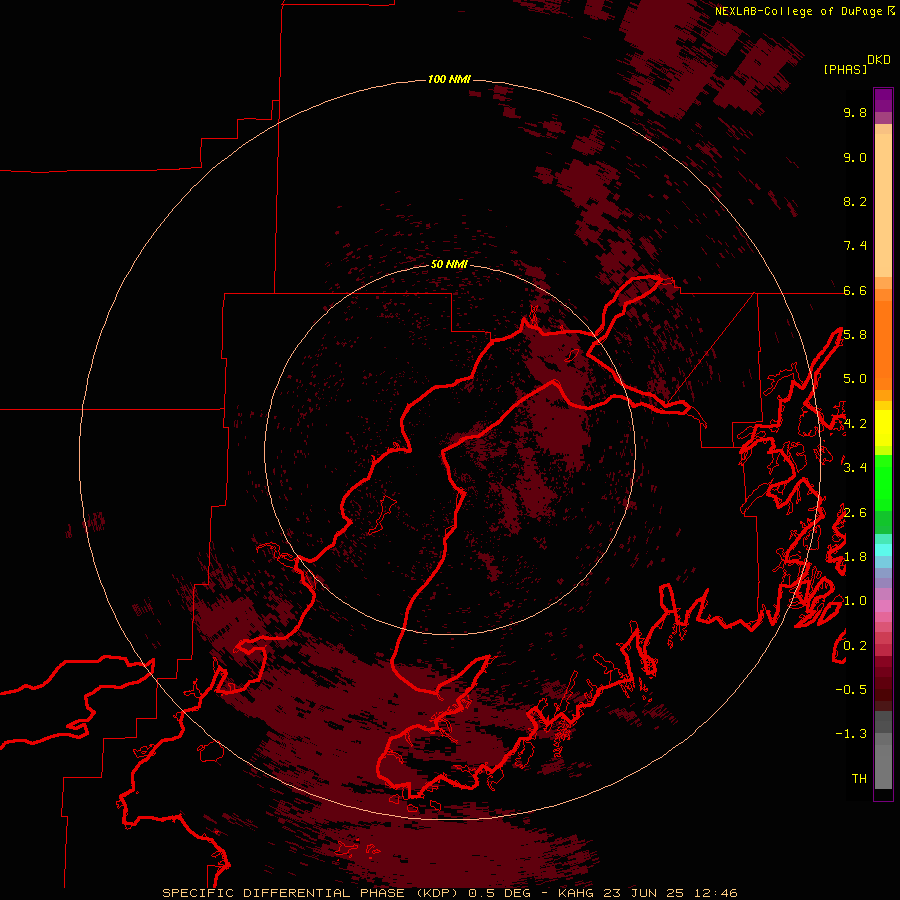This screenshot has height=900, width=900.
Task: Pick the pink band of the color bar
Action: pos(883,606)
